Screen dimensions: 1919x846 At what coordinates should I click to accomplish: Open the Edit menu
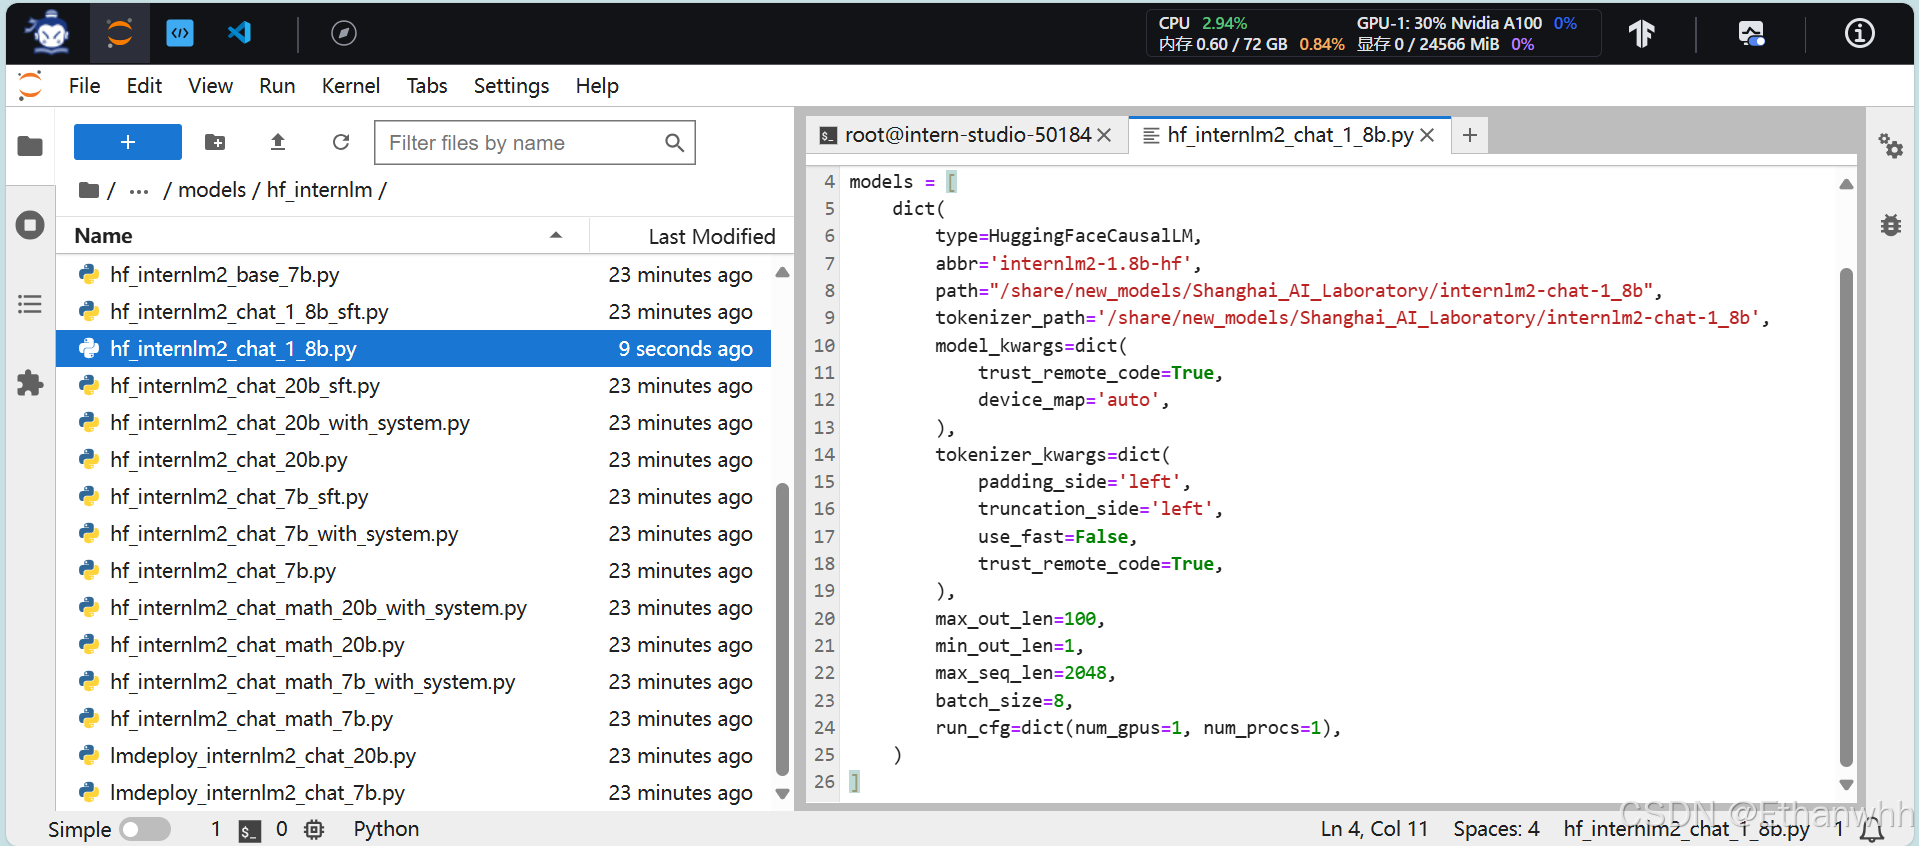(x=144, y=86)
